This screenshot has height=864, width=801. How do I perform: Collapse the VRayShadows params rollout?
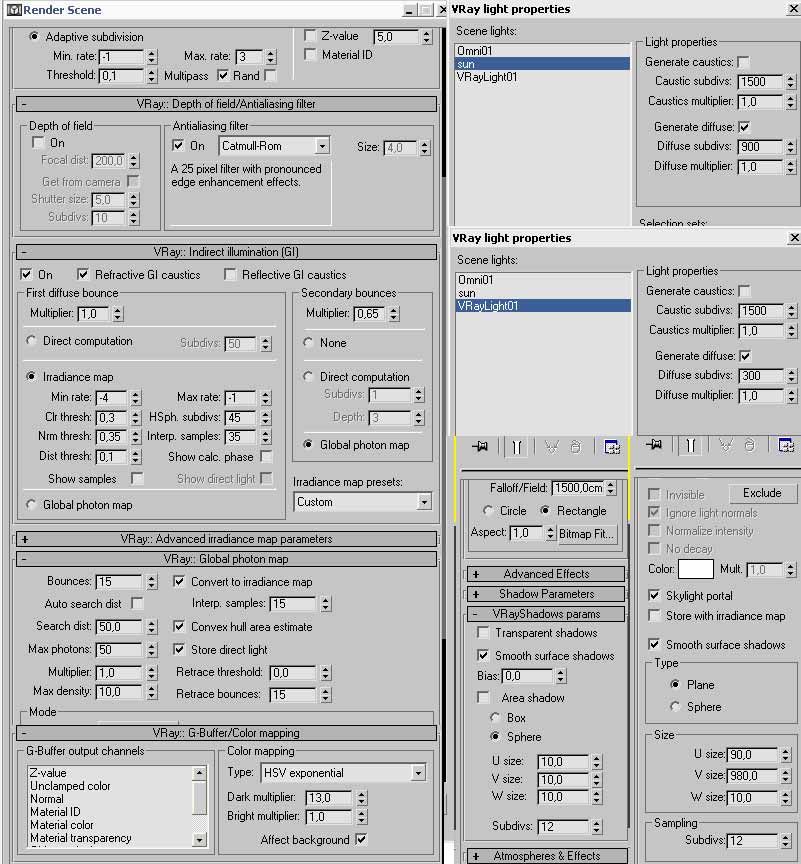pos(546,614)
